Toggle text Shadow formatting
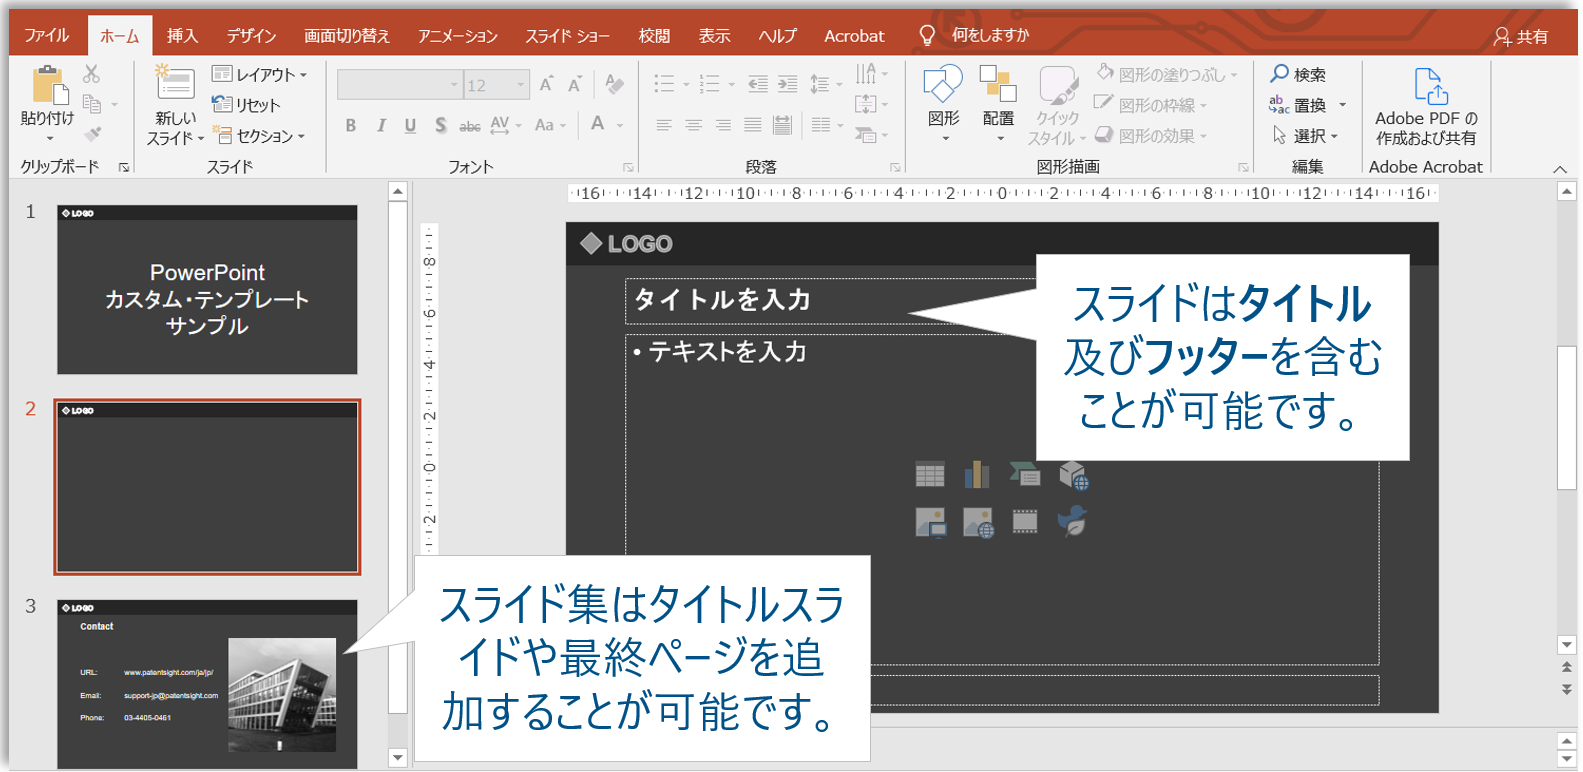The image size is (1583, 772). tap(440, 125)
